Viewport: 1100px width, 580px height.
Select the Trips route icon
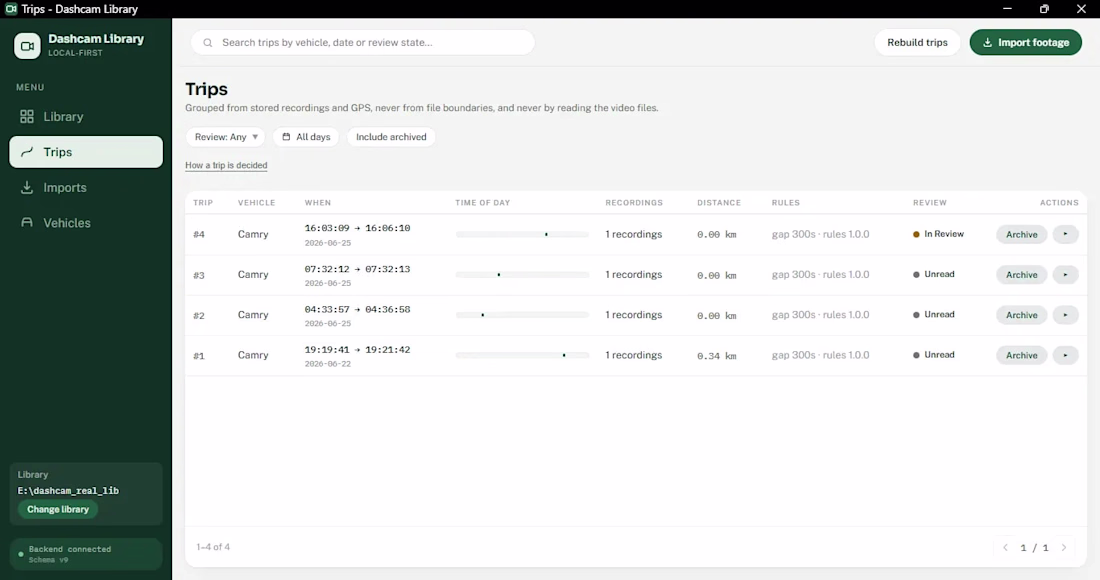27,151
